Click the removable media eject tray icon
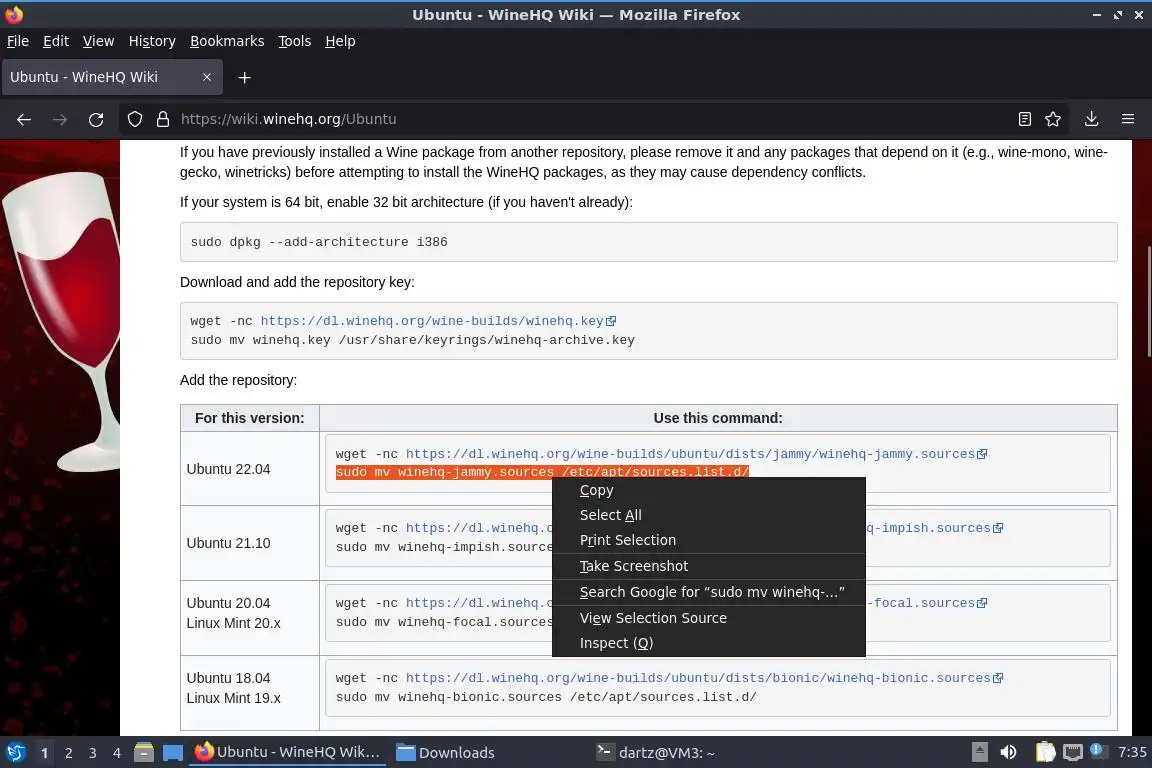This screenshot has width=1152, height=768. [979, 752]
